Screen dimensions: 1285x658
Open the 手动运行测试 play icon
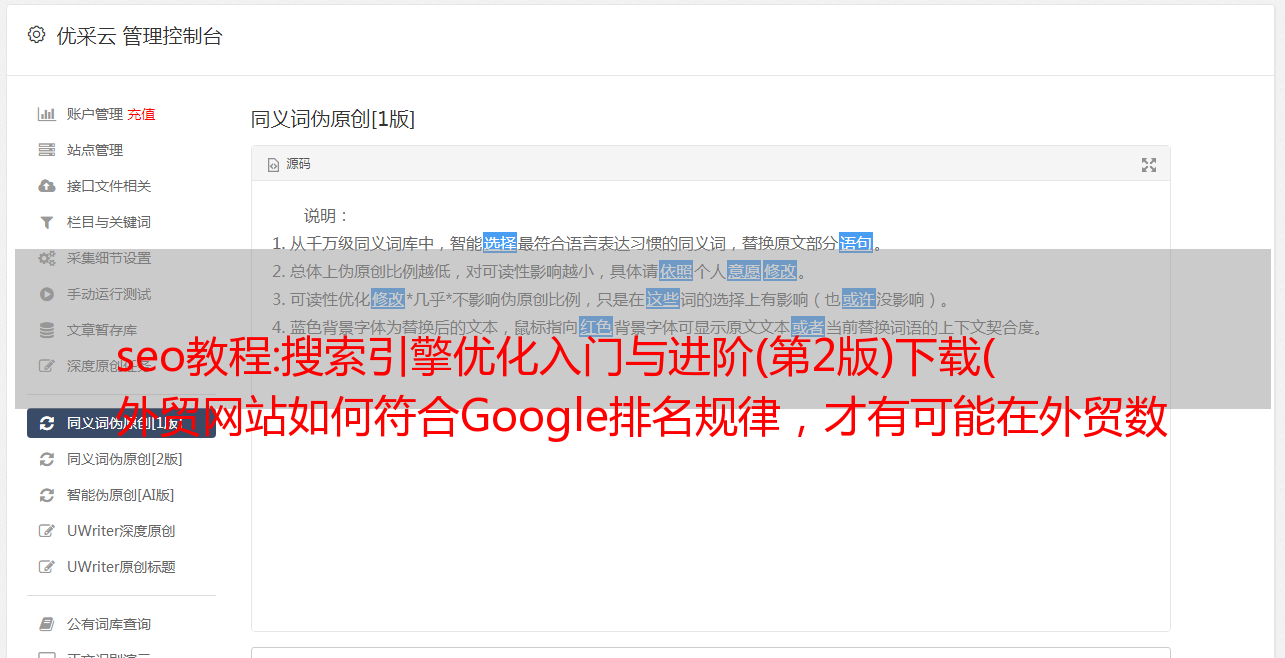[46, 294]
